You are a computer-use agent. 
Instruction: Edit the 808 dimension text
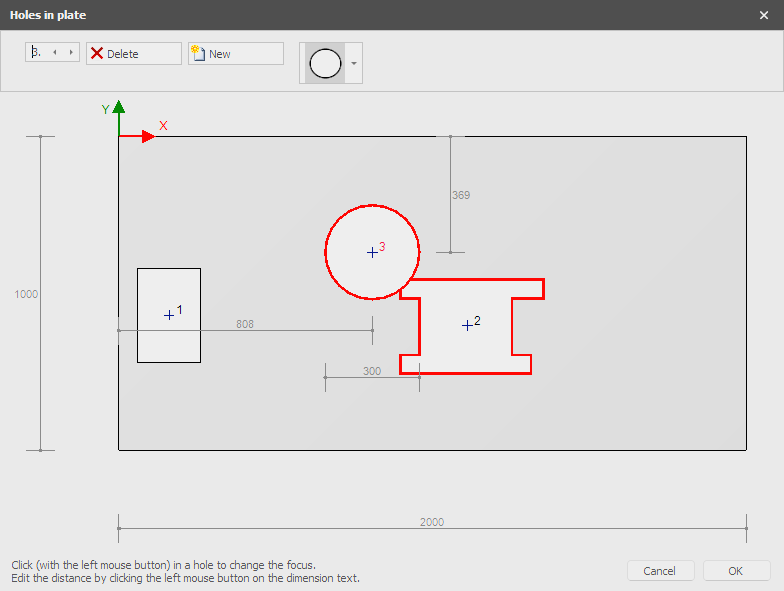click(245, 324)
